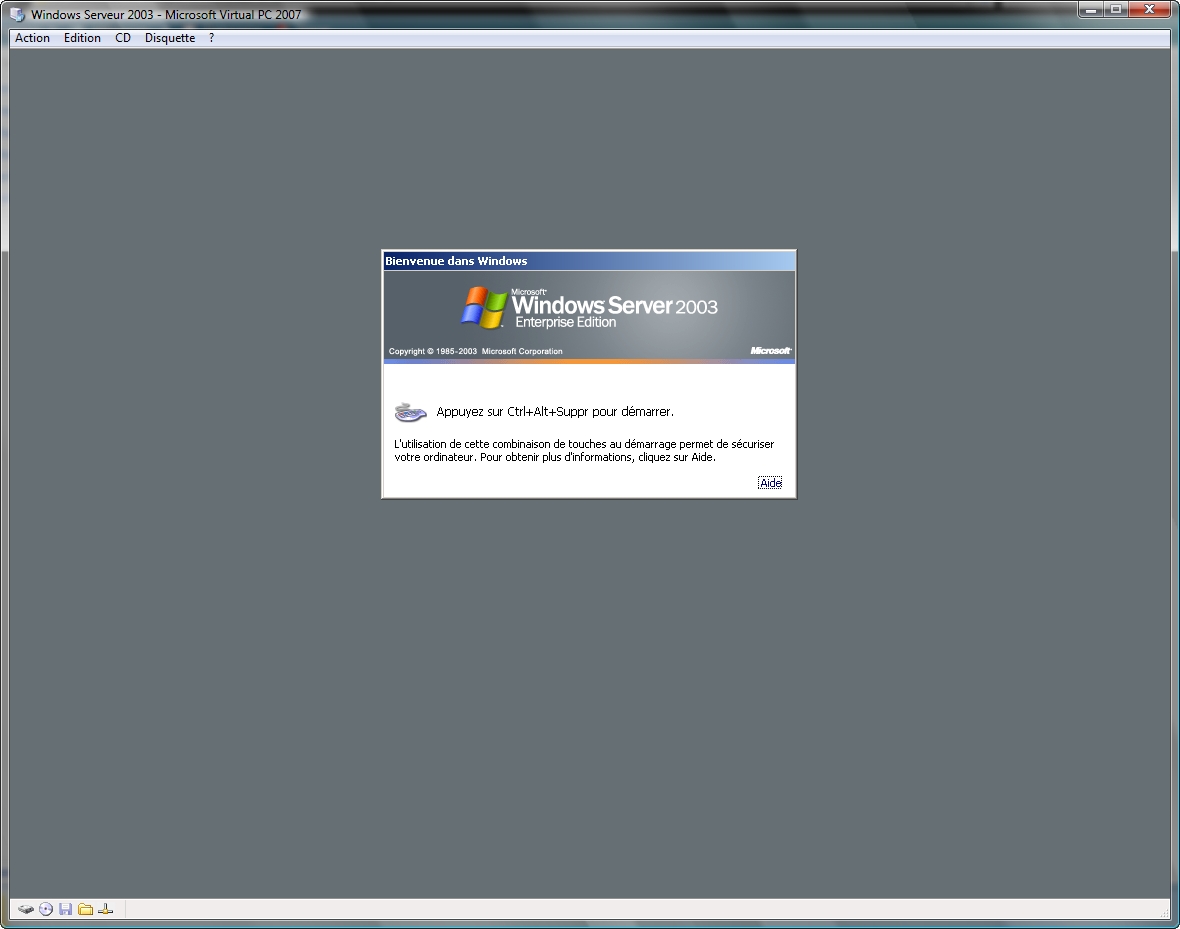Open the Edition menu

pos(82,38)
